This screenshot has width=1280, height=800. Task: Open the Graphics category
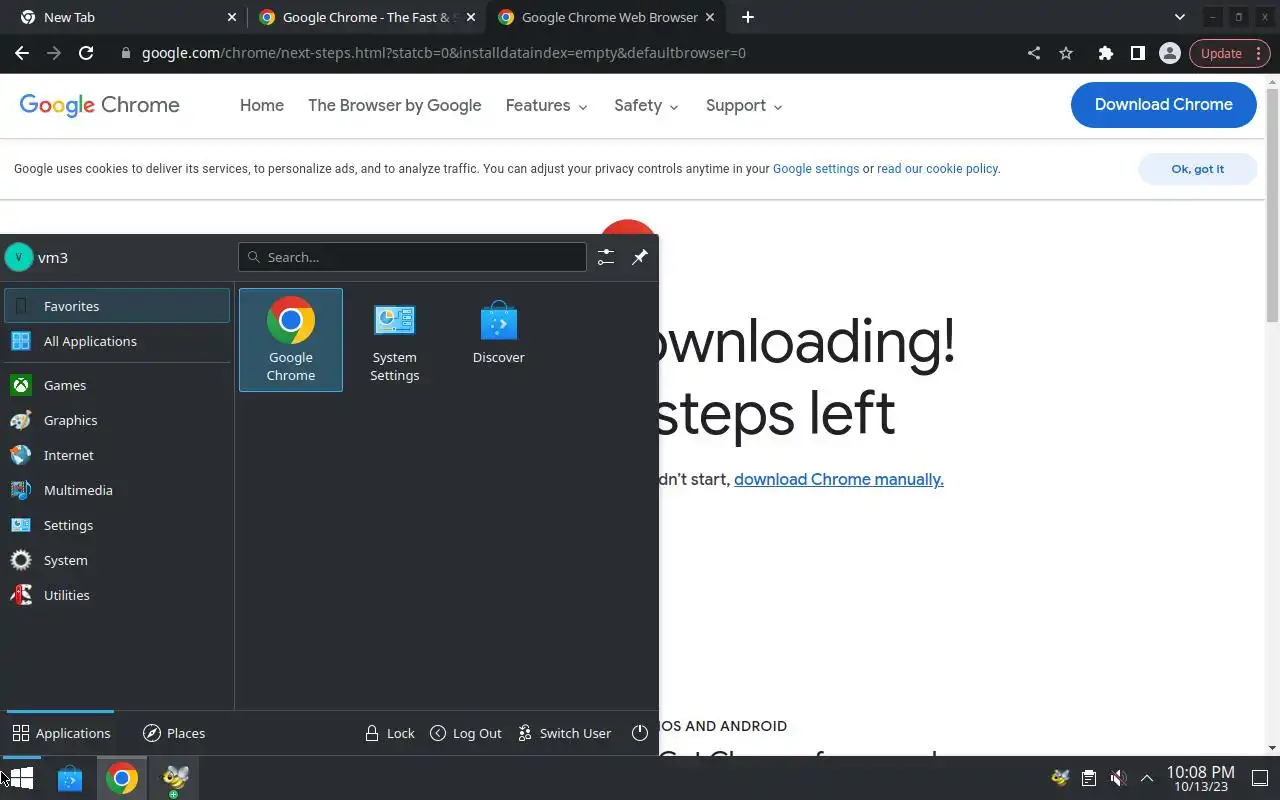(117, 420)
